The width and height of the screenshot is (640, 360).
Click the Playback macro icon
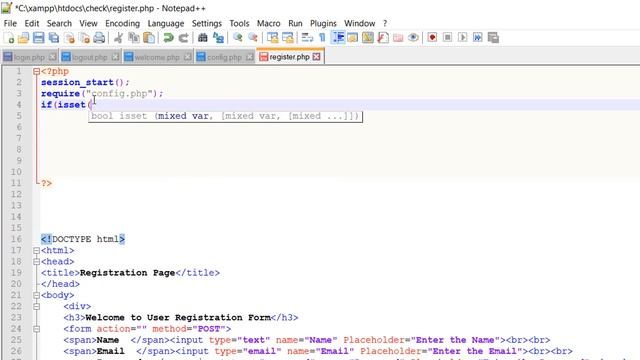462,38
